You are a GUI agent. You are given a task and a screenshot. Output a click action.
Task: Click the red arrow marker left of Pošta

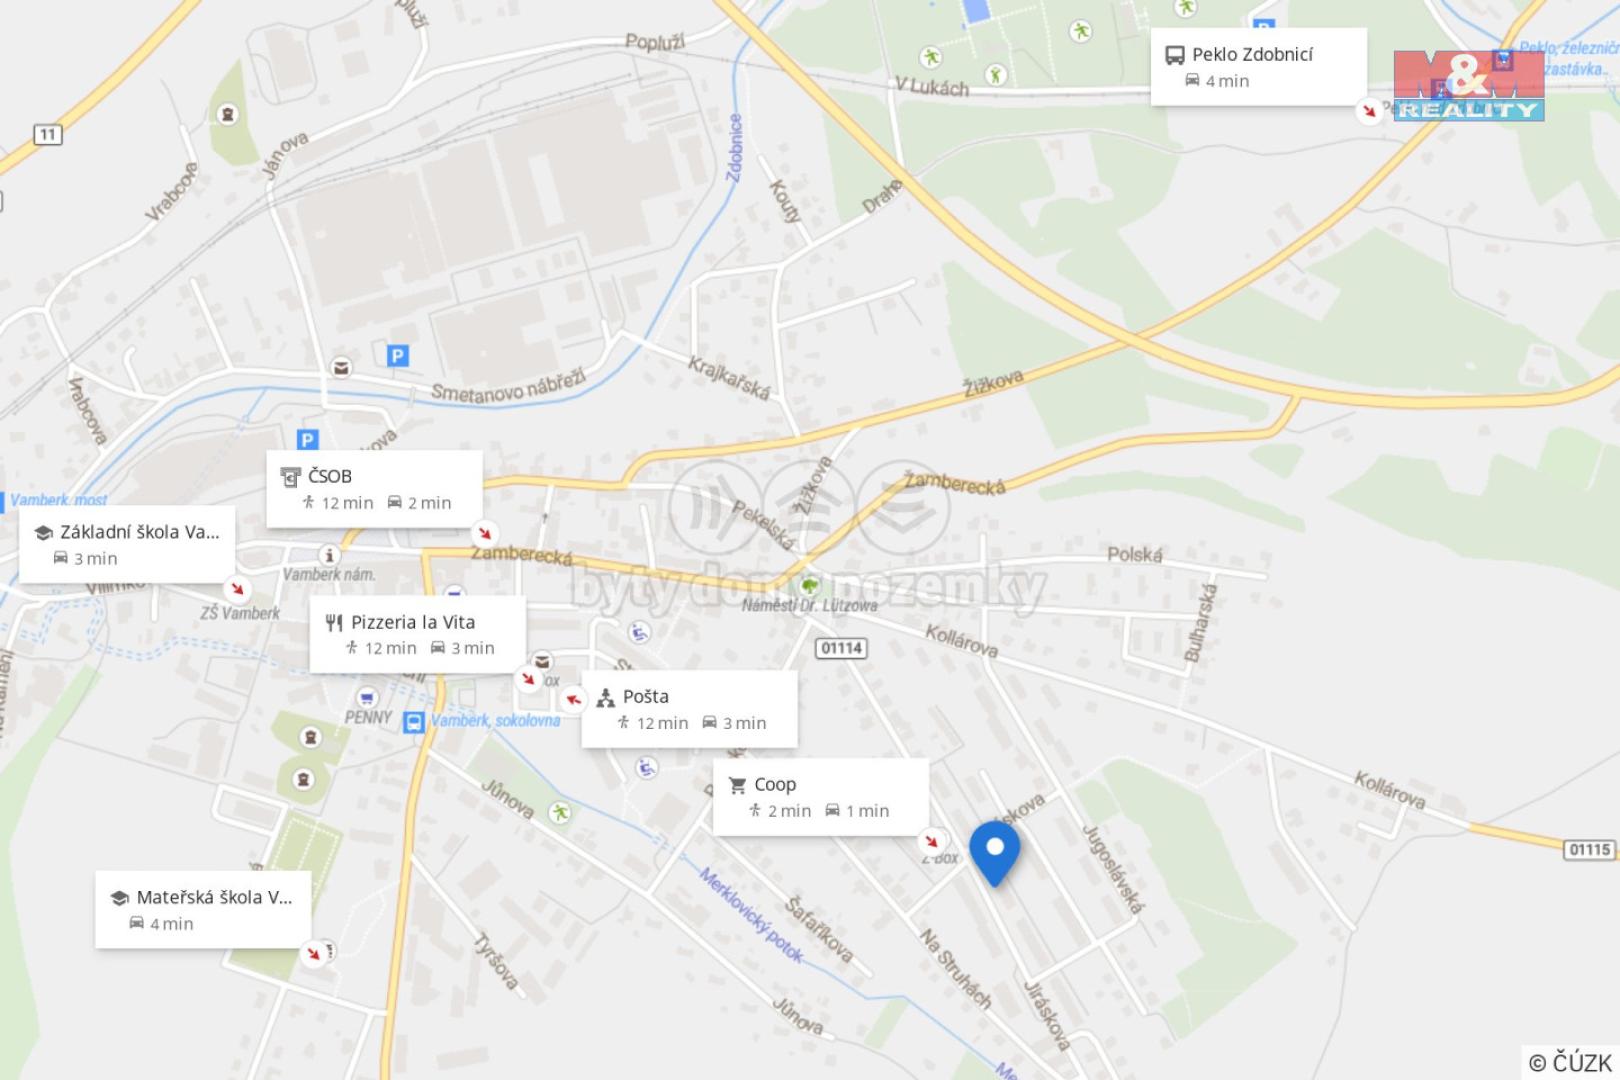point(572,700)
